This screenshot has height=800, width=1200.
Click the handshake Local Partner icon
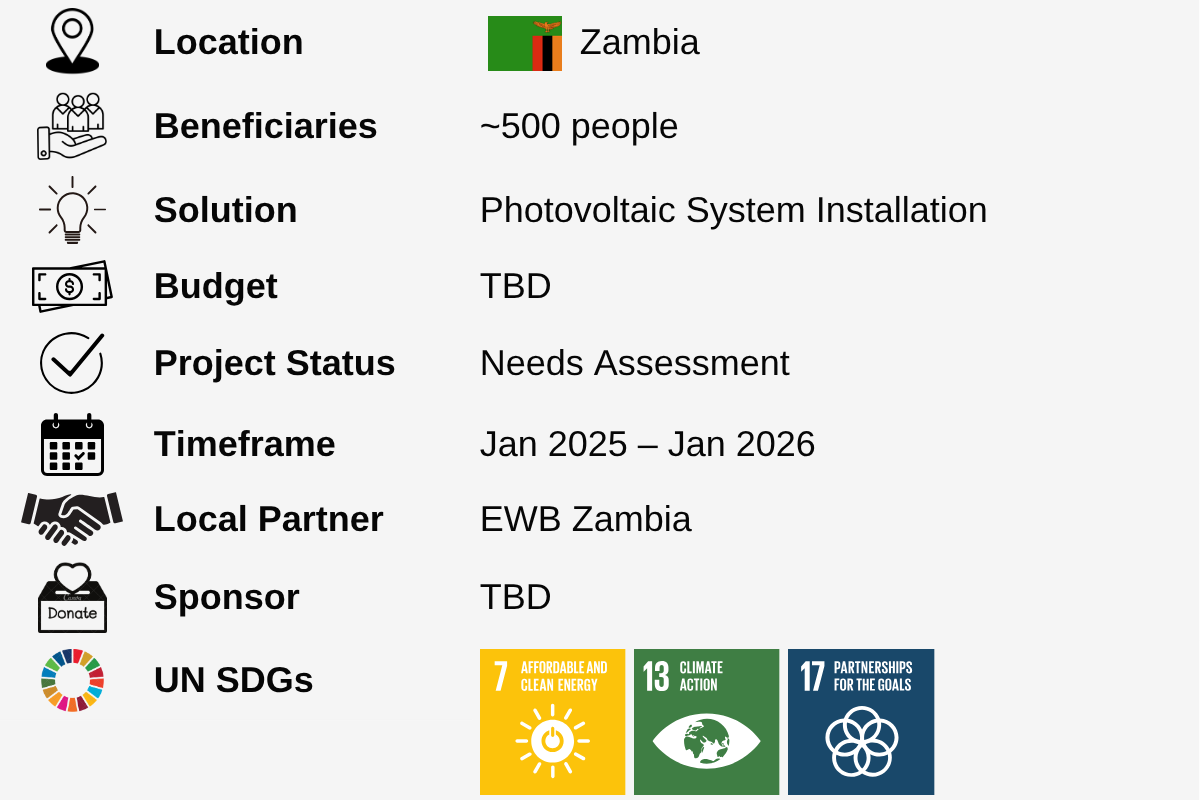point(72,518)
